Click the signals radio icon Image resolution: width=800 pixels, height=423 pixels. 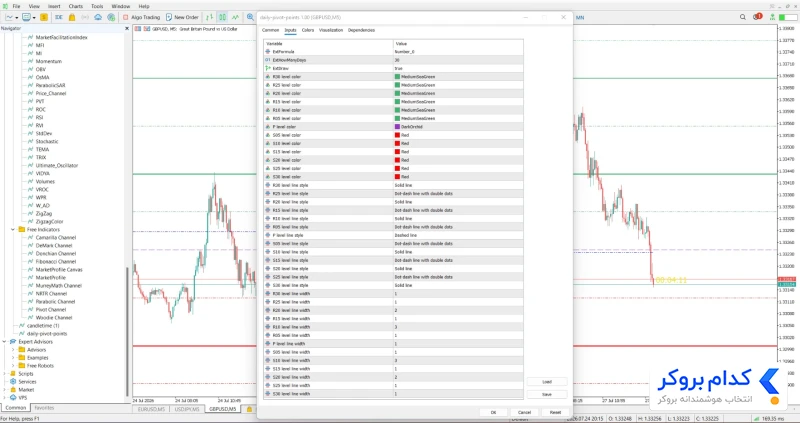point(85,17)
